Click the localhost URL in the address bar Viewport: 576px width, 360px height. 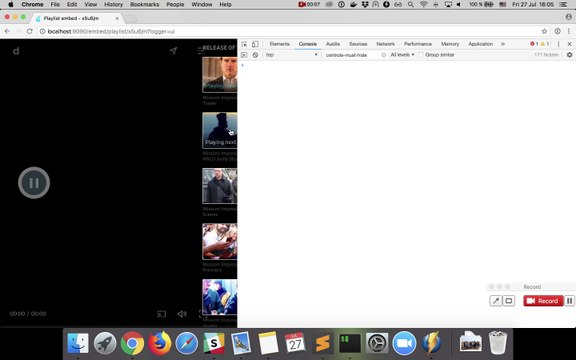click(x=111, y=32)
